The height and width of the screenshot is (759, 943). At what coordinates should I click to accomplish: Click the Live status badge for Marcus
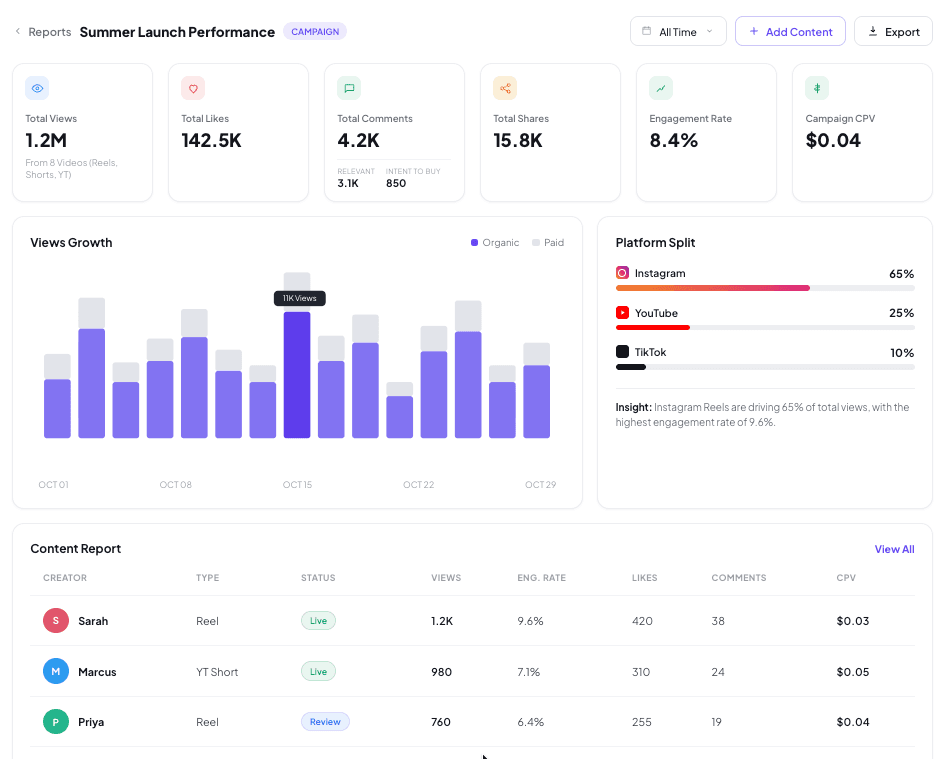319,671
